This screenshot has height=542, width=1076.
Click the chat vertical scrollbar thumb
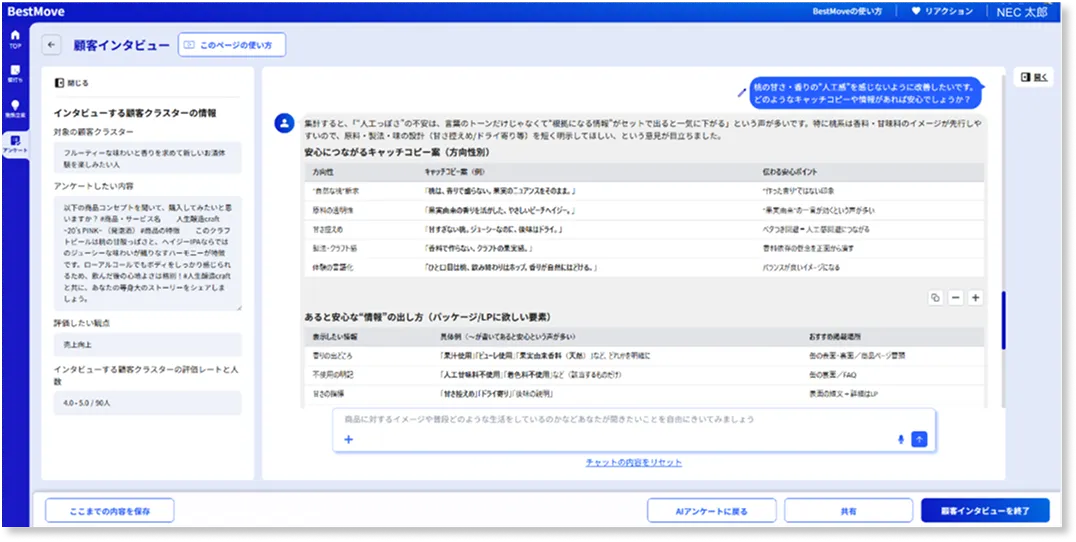click(x=1004, y=320)
